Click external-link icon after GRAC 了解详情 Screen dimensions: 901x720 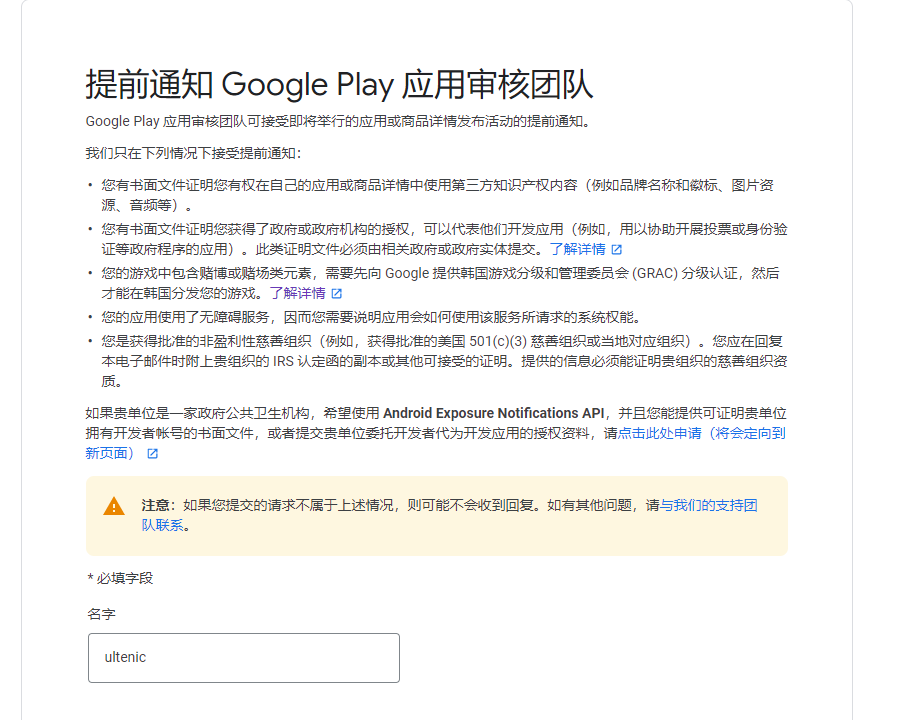pos(337,293)
